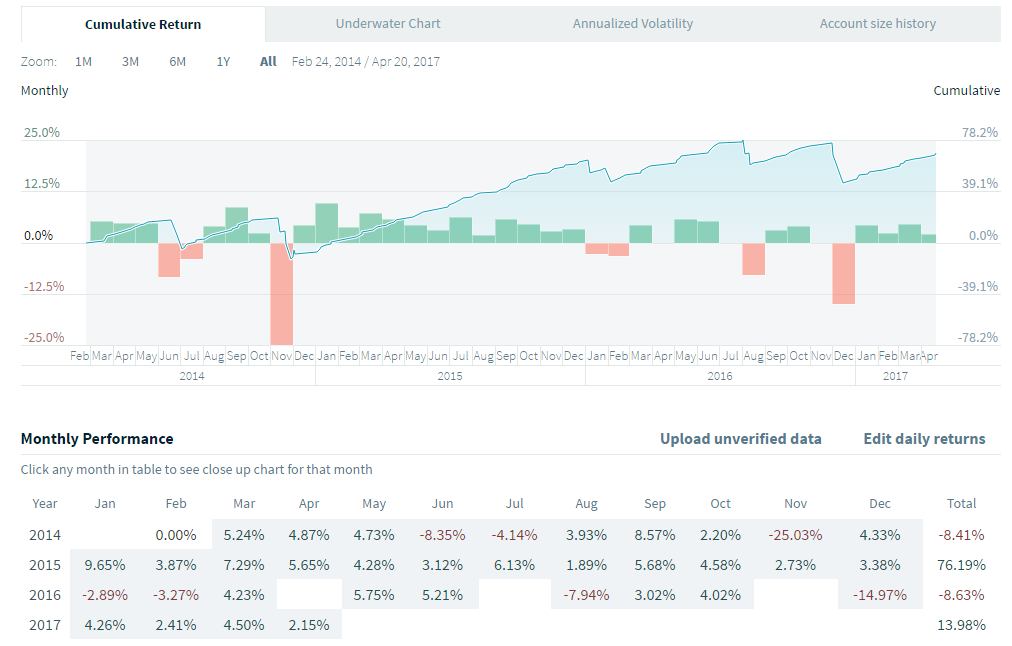The width and height of the screenshot is (1012, 646).
Task: Select the All zoom option
Action: click(x=268, y=62)
